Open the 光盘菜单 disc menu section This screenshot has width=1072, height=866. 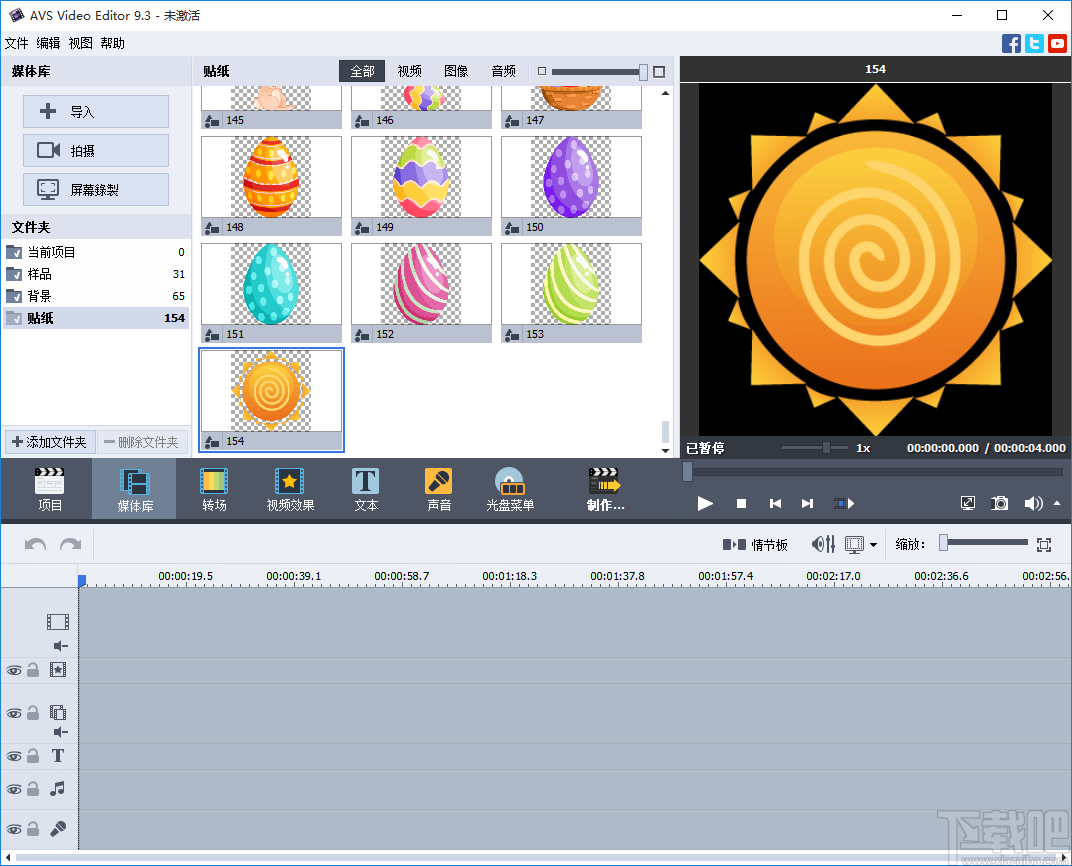(510, 489)
